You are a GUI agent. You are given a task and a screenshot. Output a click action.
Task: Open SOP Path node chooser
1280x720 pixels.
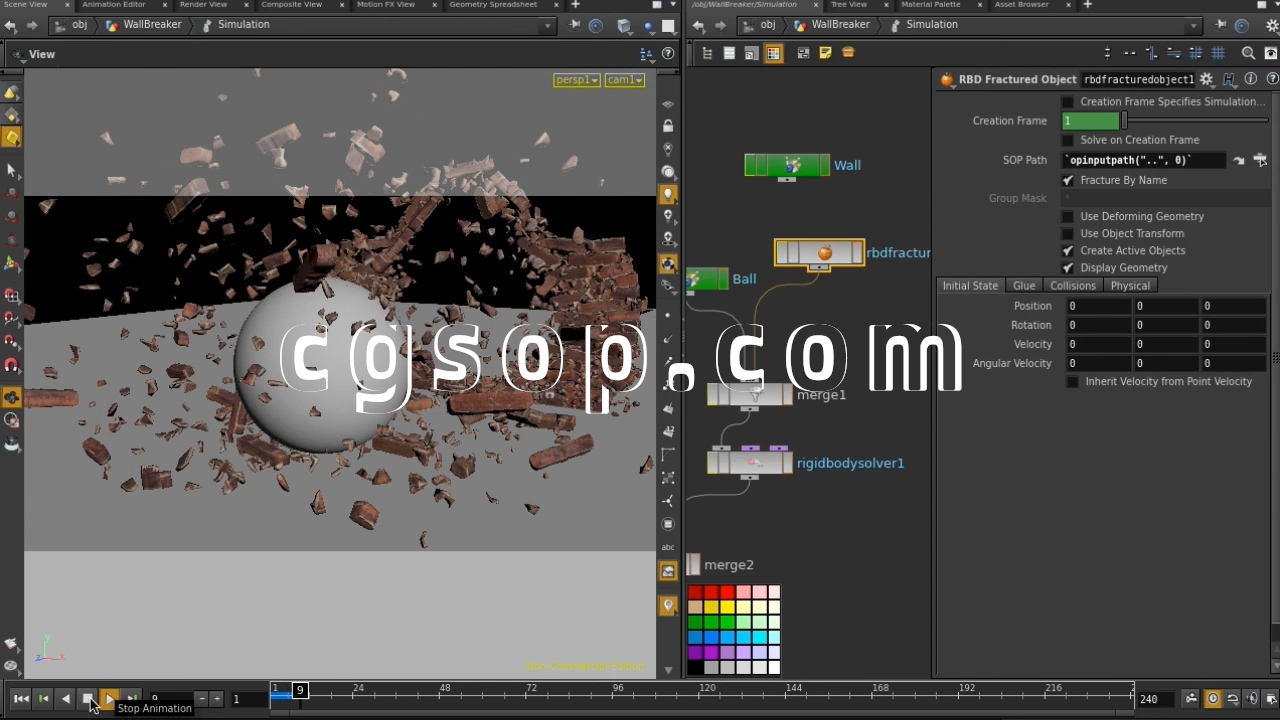pos(1260,160)
